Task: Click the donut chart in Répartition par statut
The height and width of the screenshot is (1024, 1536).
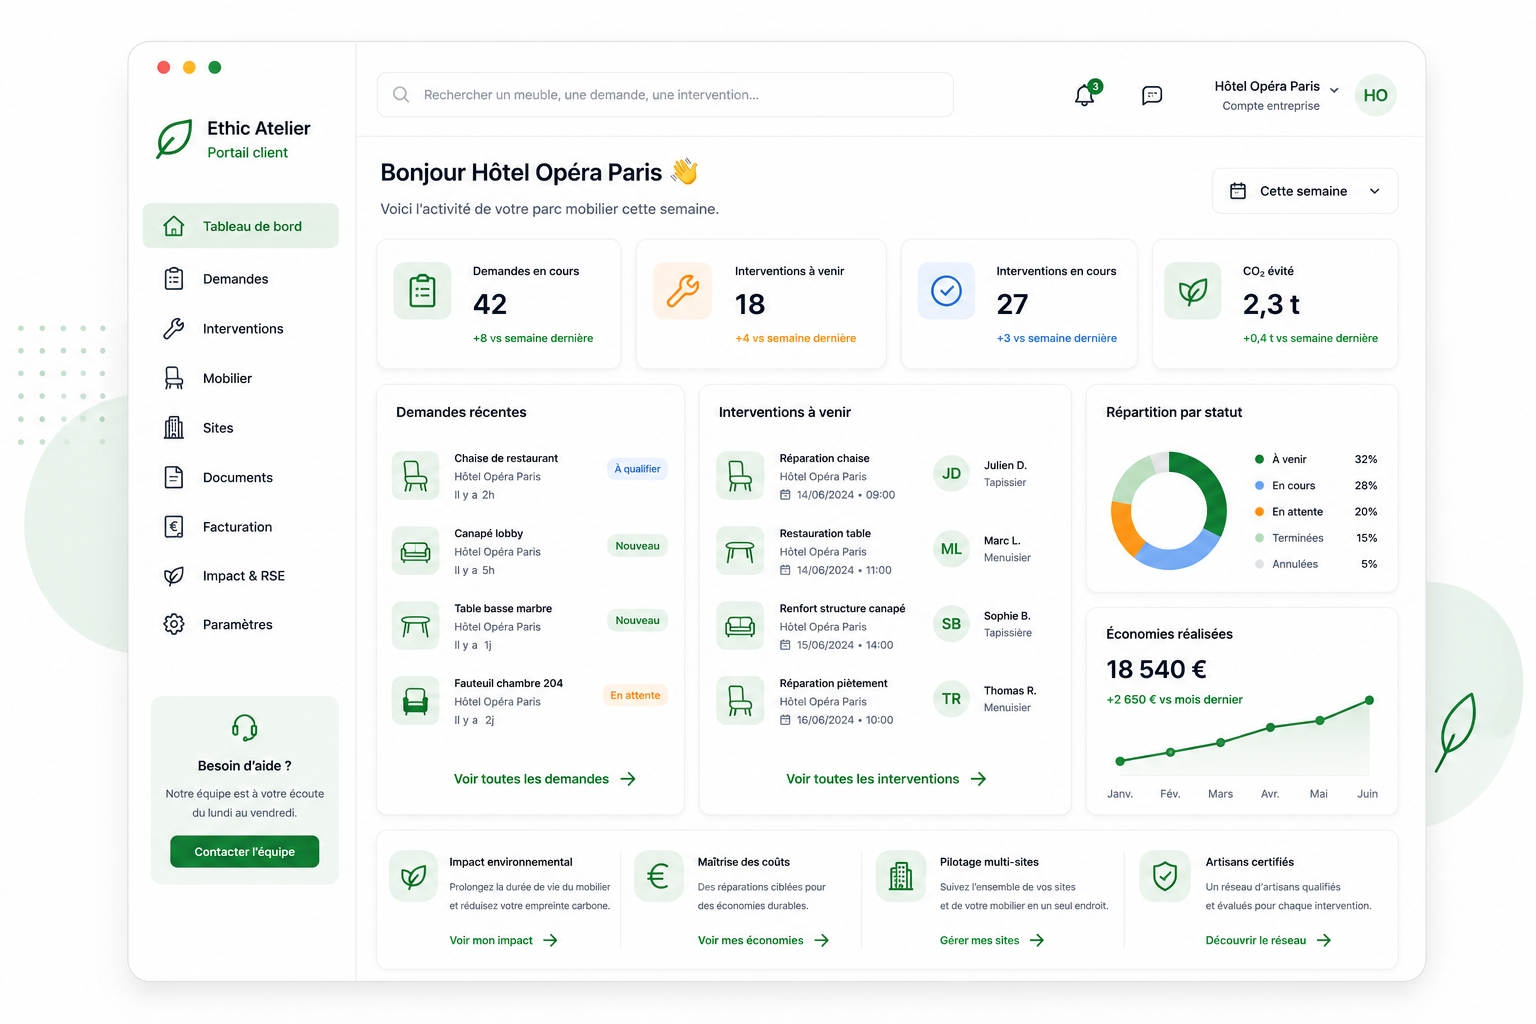Action: coord(1169,510)
